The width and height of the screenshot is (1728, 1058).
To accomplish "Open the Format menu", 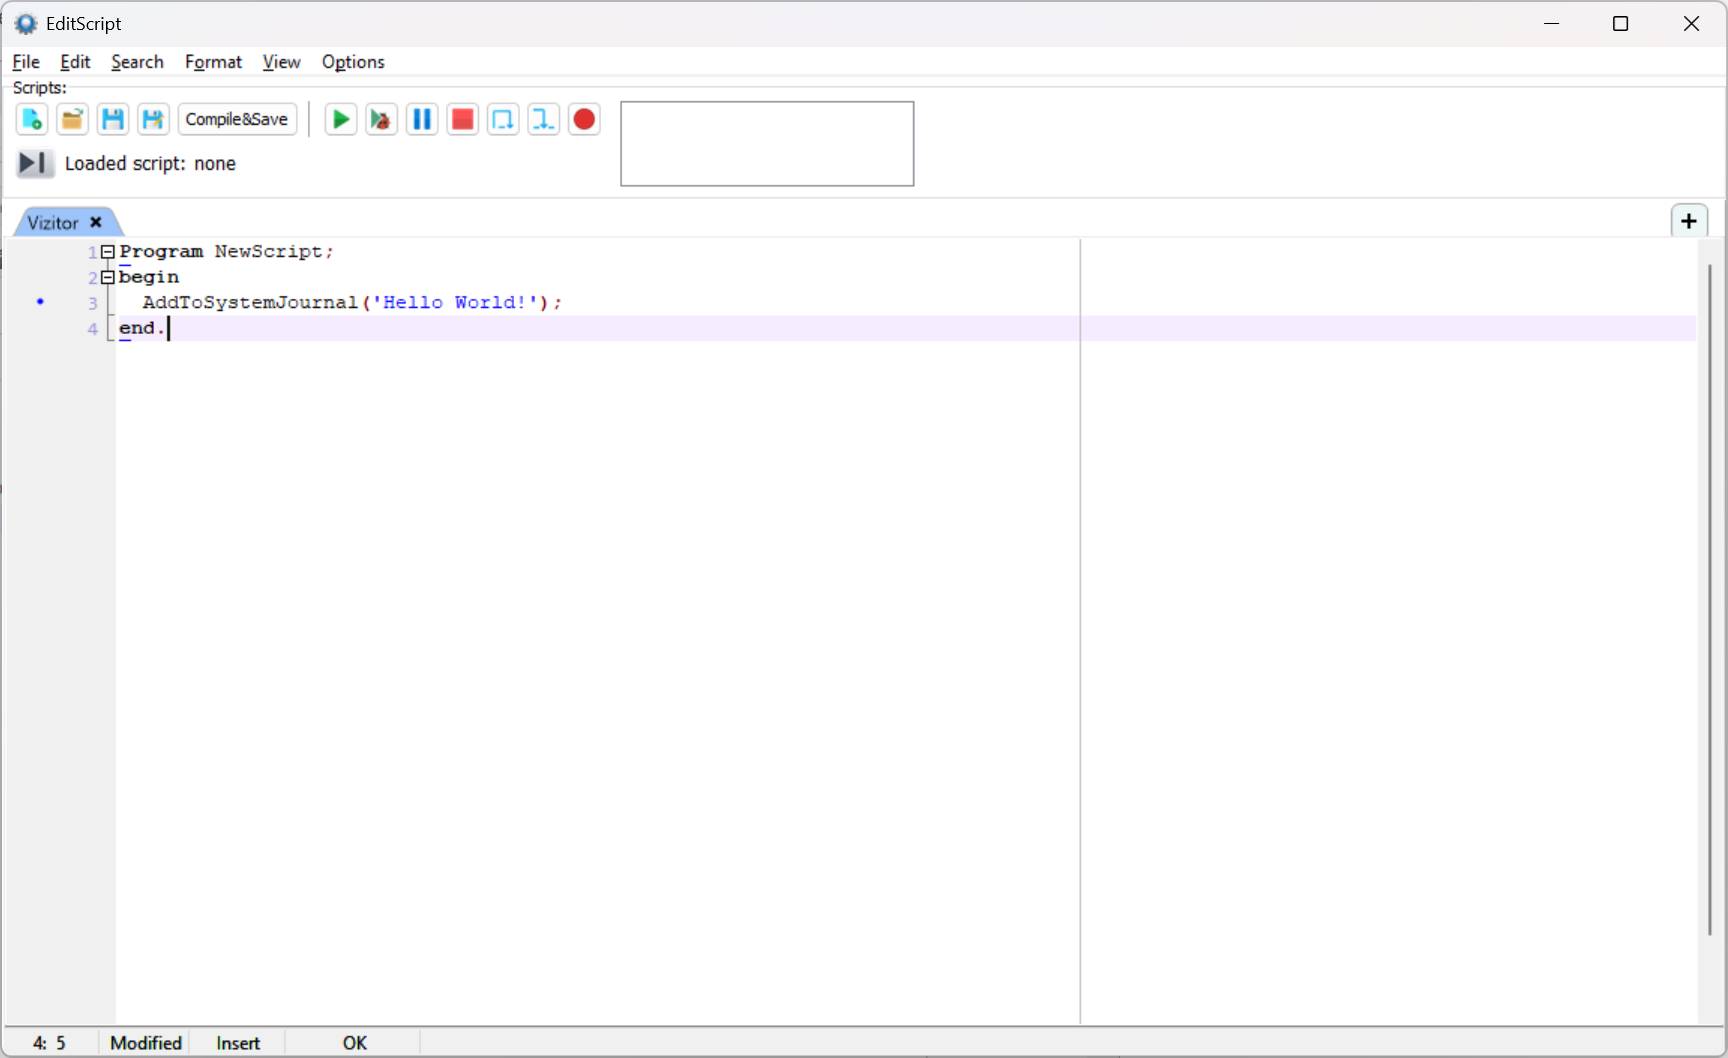I will [213, 62].
